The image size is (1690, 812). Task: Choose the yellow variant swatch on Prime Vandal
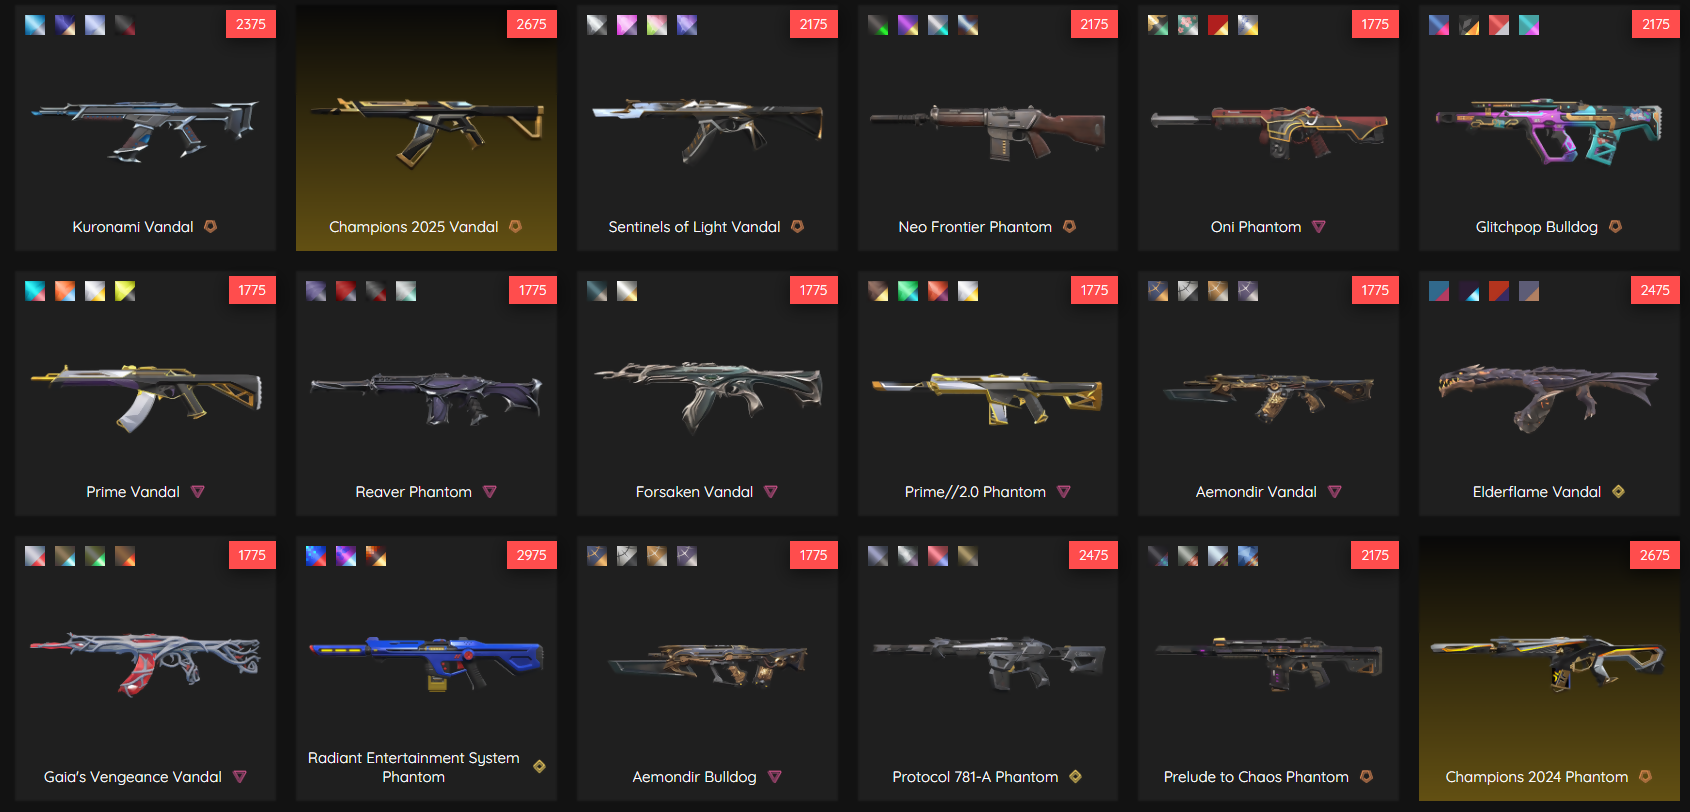tap(125, 291)
